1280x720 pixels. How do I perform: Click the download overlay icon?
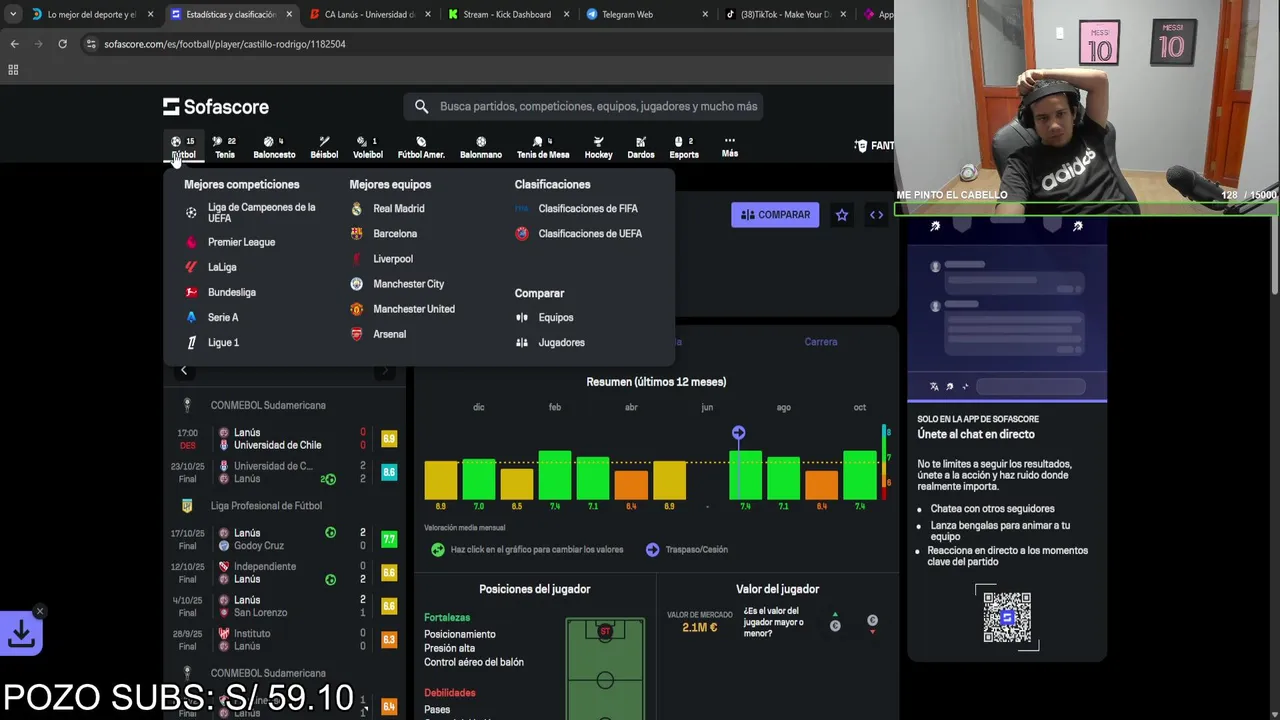21,633
